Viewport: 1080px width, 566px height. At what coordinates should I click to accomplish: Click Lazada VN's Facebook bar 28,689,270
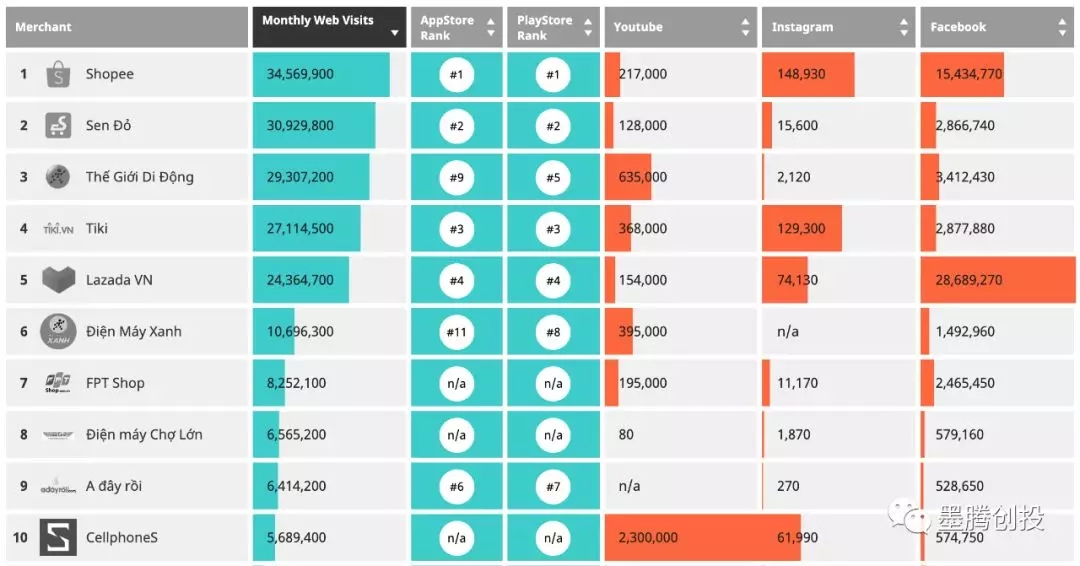(x=997, y=280)
